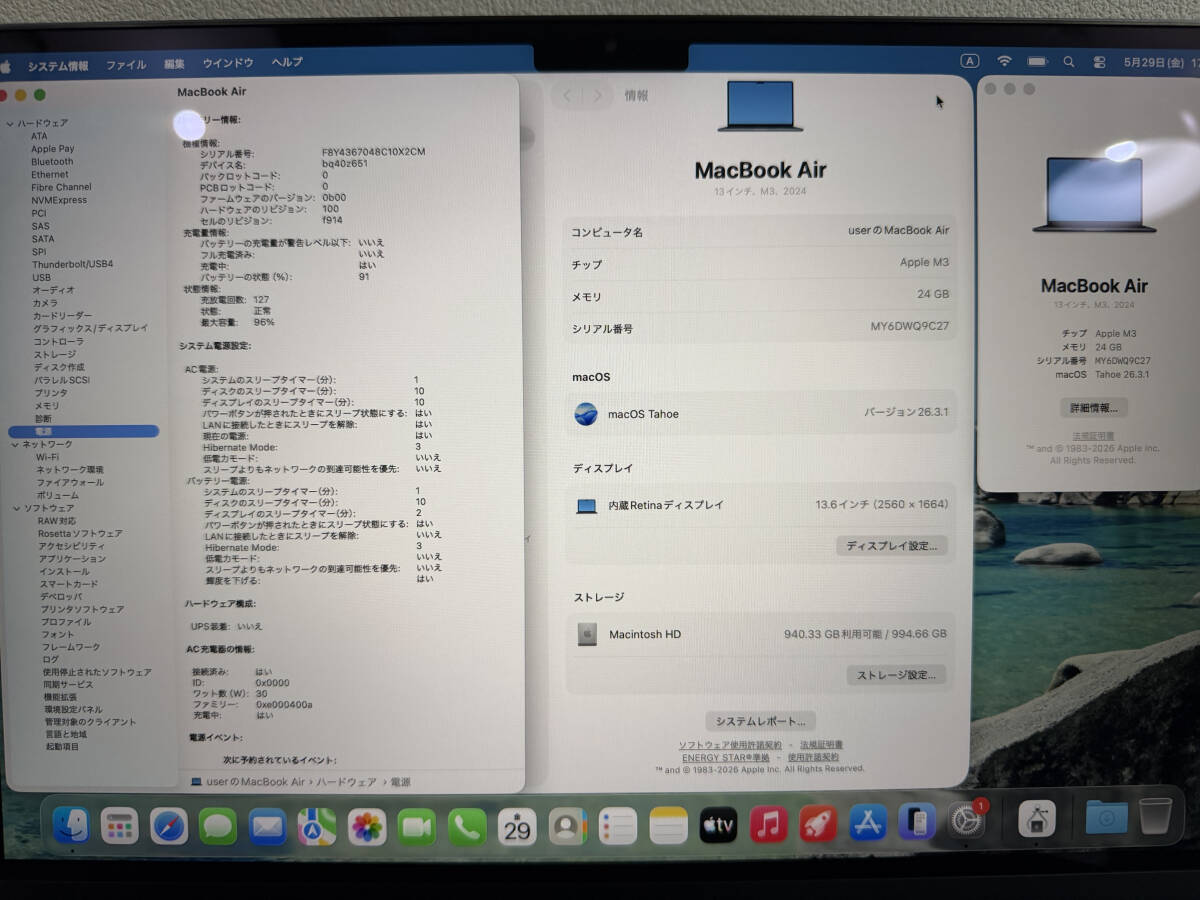This screenshot has height=900, width=1200.
Task: Open System Settings with badge in Dock
Action: [x=967, y=820]
